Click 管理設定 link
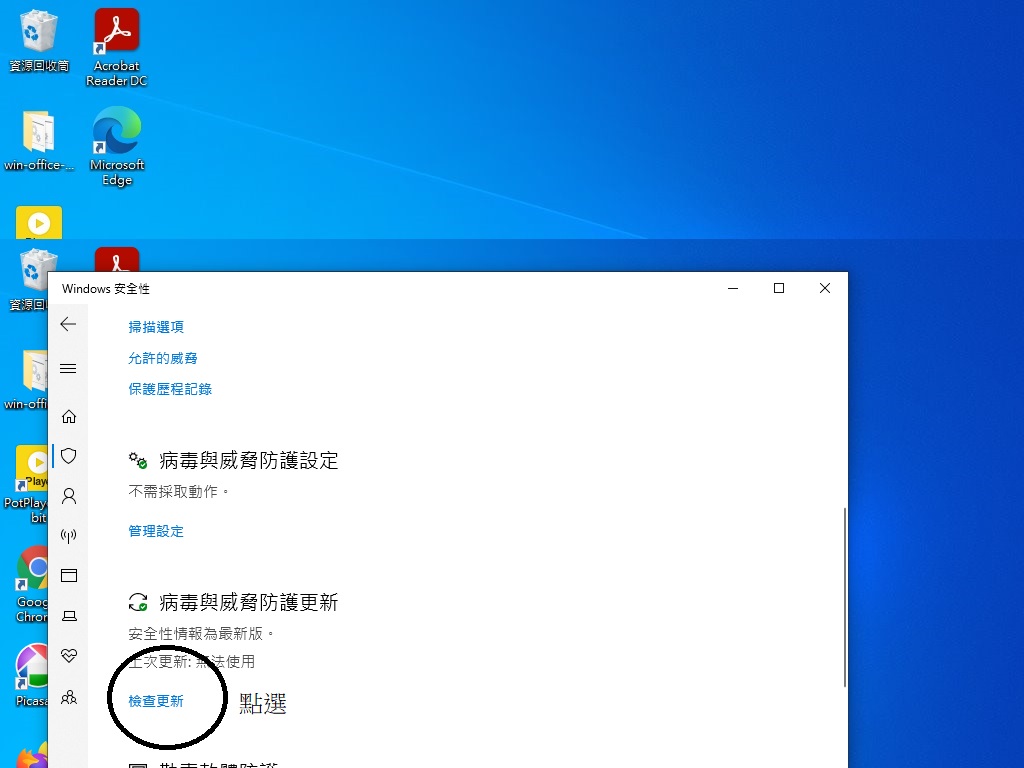This screenshot has height=768, width=1024. coord(156,532)
